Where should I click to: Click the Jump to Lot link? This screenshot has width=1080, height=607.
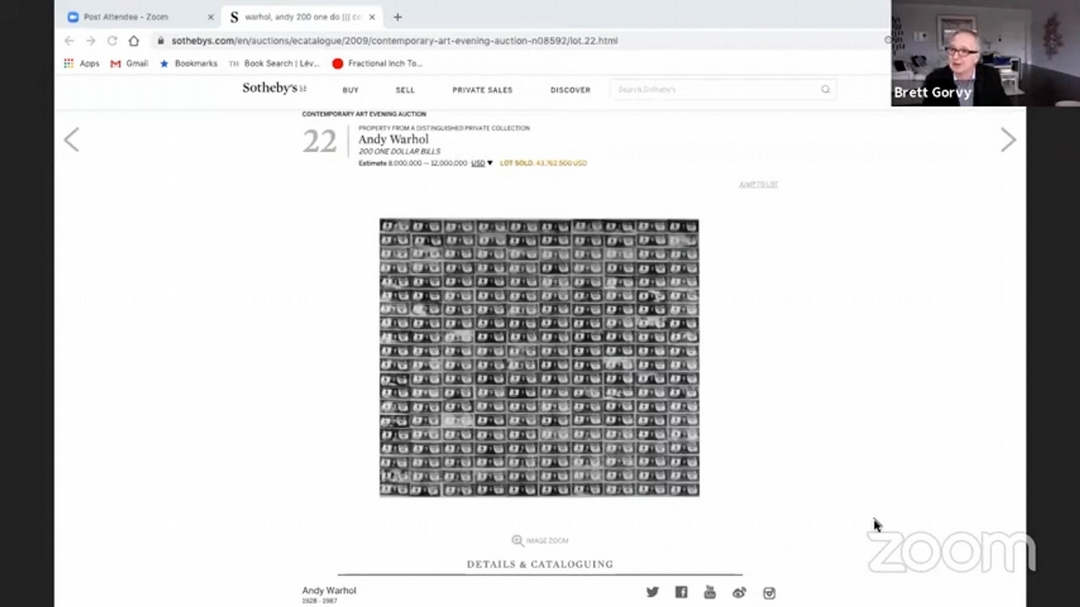point(758,185)
